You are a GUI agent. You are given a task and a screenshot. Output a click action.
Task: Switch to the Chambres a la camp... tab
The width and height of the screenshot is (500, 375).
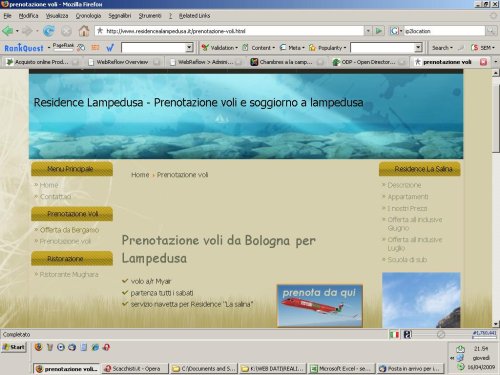[x=287, y=62]
